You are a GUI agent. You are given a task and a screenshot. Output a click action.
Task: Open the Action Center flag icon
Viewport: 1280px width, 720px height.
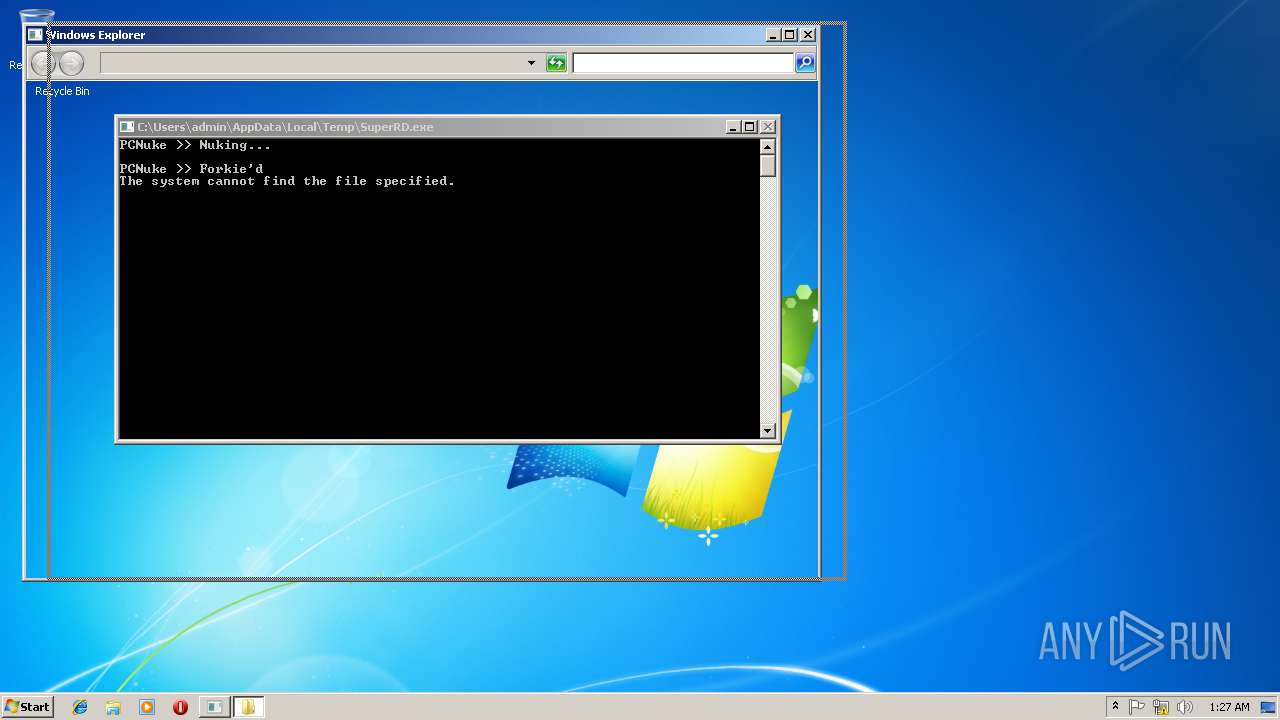pyautogui.click(x=1137, y=707)
